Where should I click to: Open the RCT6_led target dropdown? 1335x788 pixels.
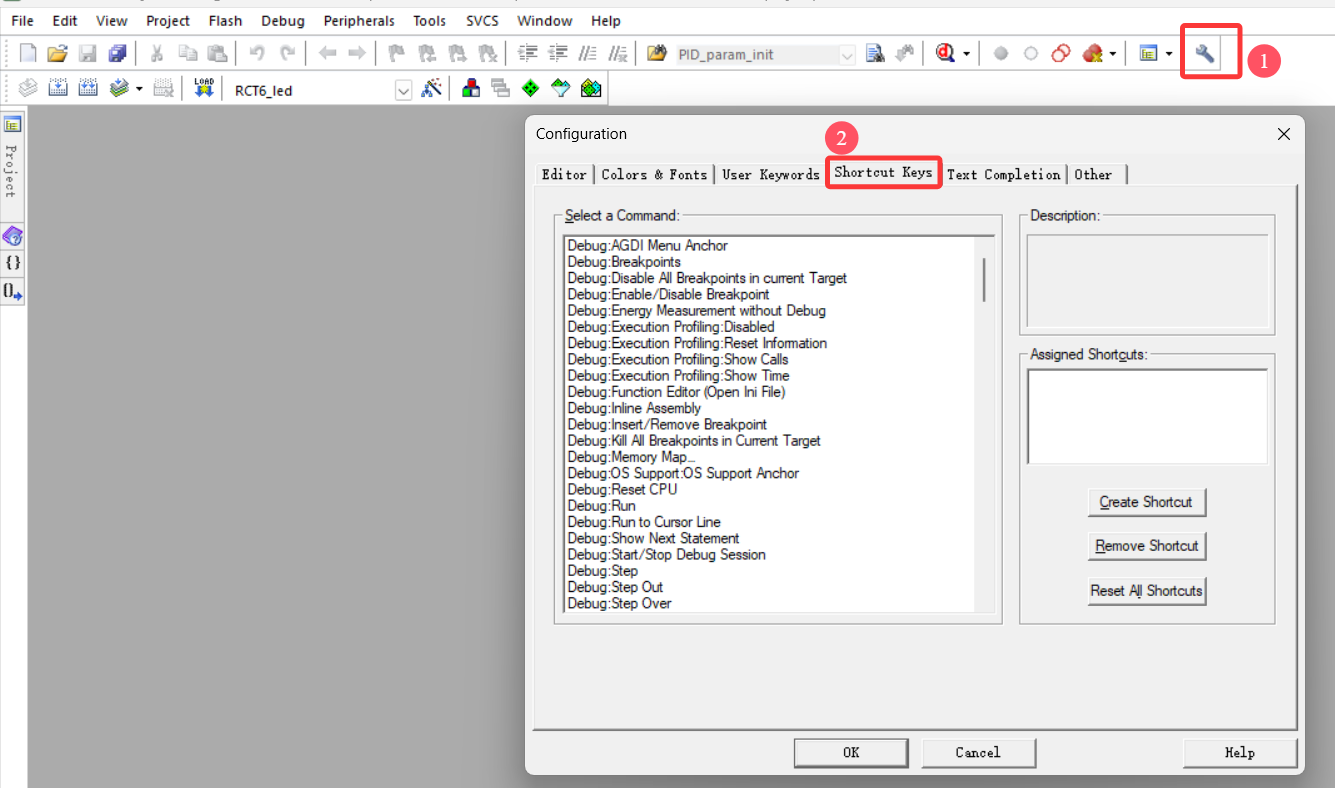click(404, 90)
